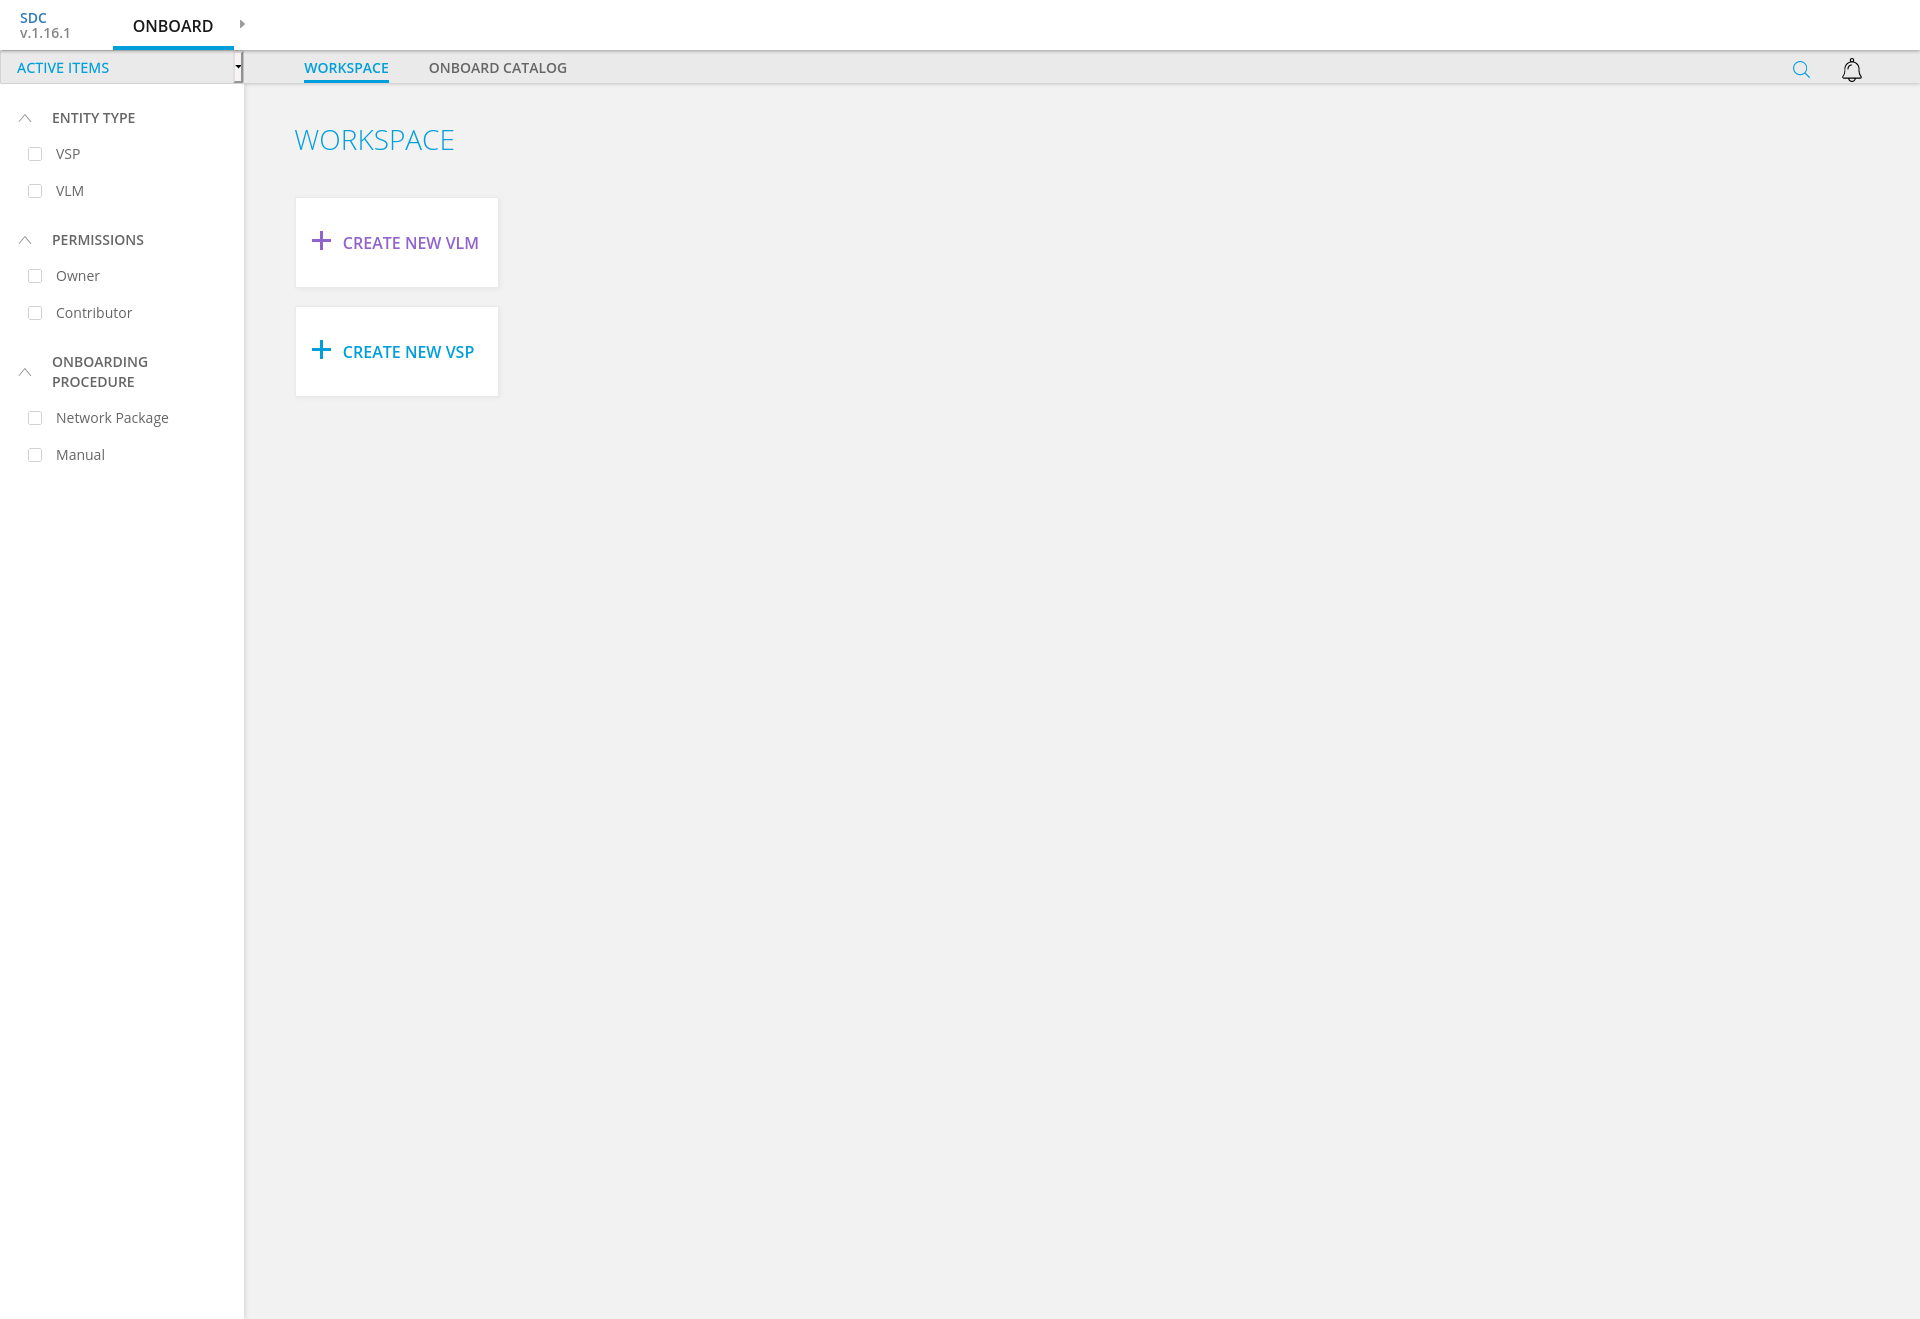Click the plus icon for new VLM
1920x1319 pixels.
point(321,241)
